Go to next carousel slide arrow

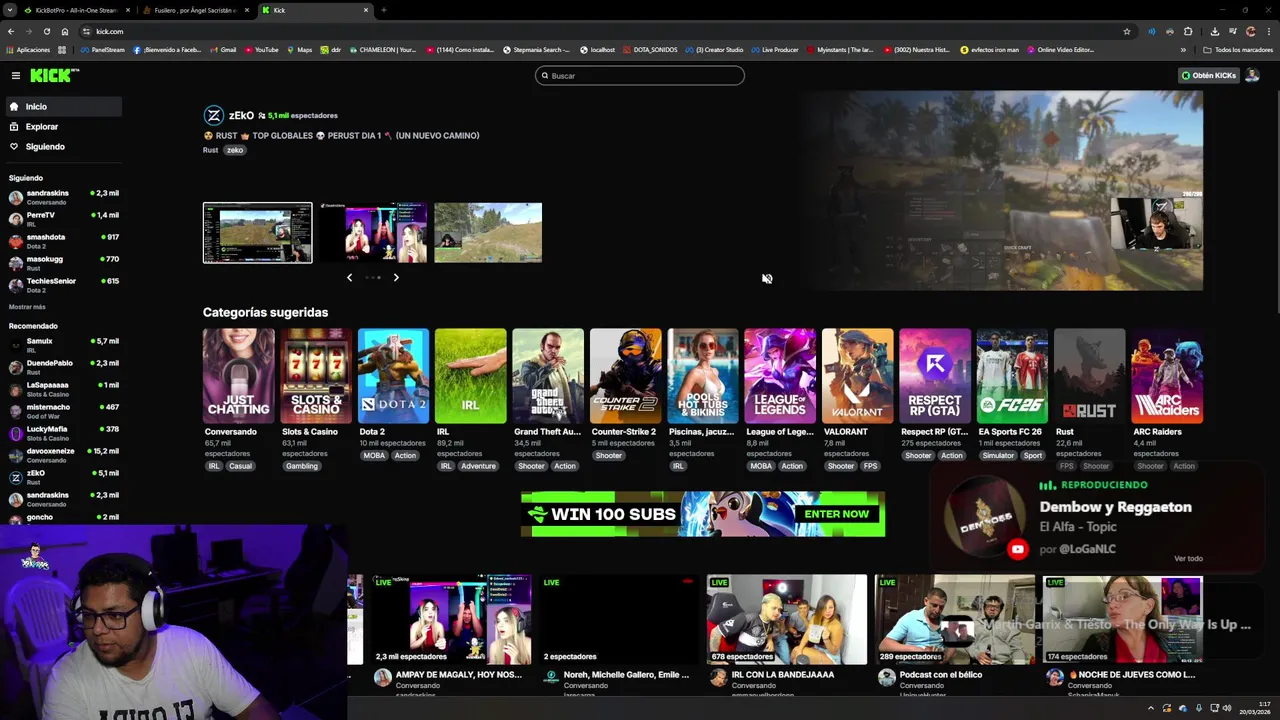pyautogui.click(x=396, y=277)
